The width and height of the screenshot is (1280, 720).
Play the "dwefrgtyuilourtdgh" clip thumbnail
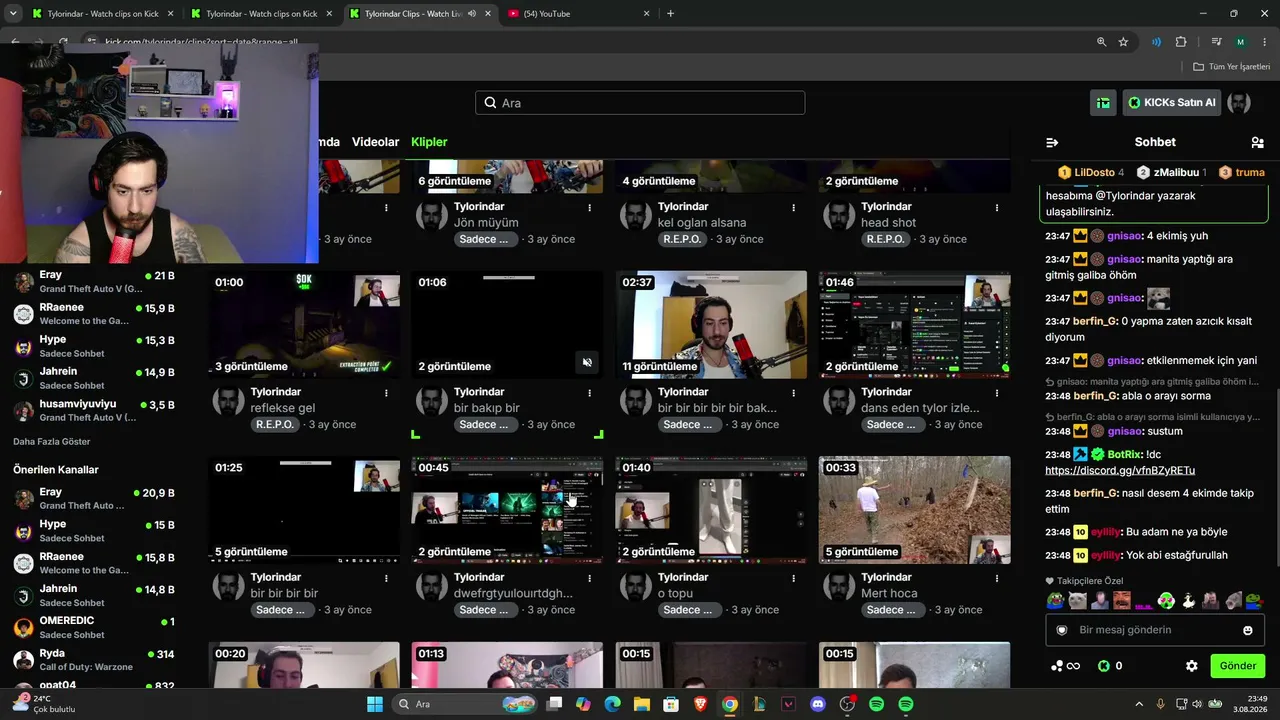click(x=507, y=510)
